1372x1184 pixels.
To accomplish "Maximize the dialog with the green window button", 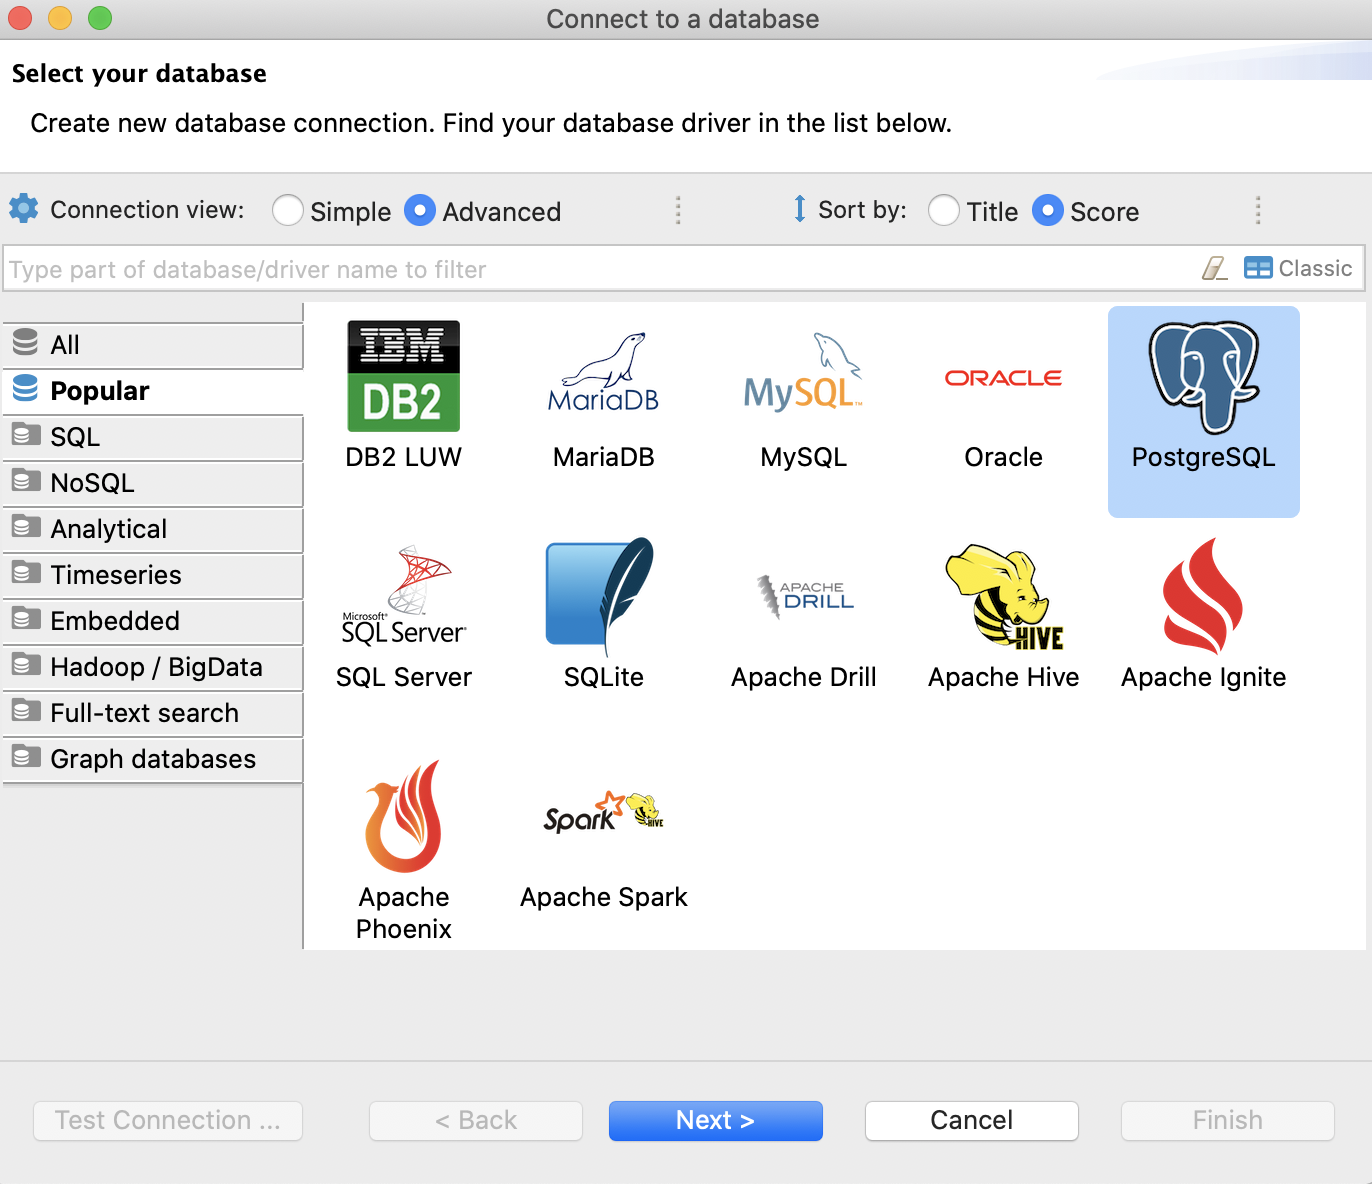I will click(100, 18).
